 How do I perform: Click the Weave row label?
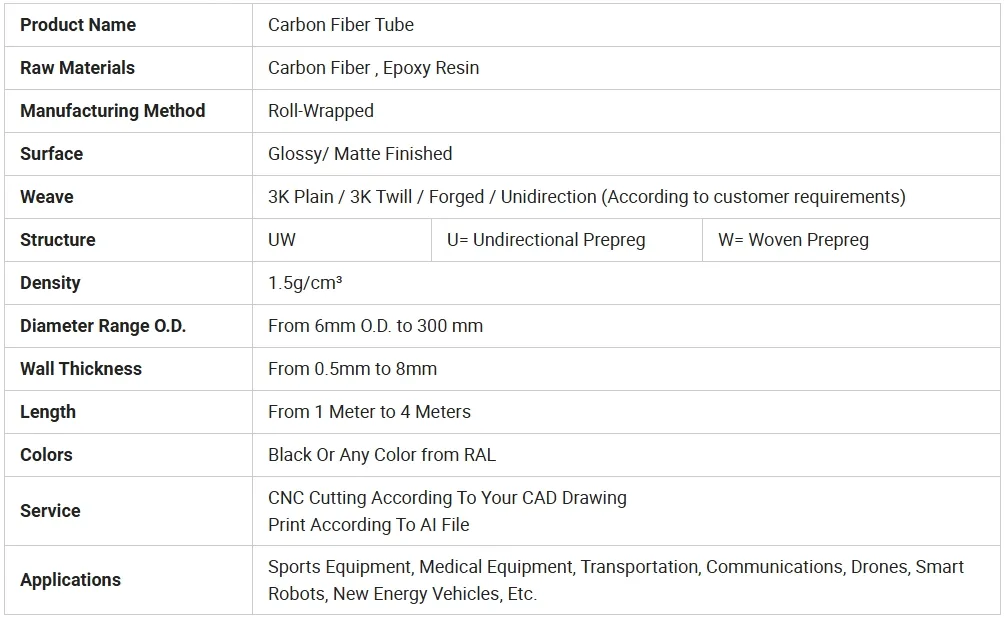(x=47, y=197)
